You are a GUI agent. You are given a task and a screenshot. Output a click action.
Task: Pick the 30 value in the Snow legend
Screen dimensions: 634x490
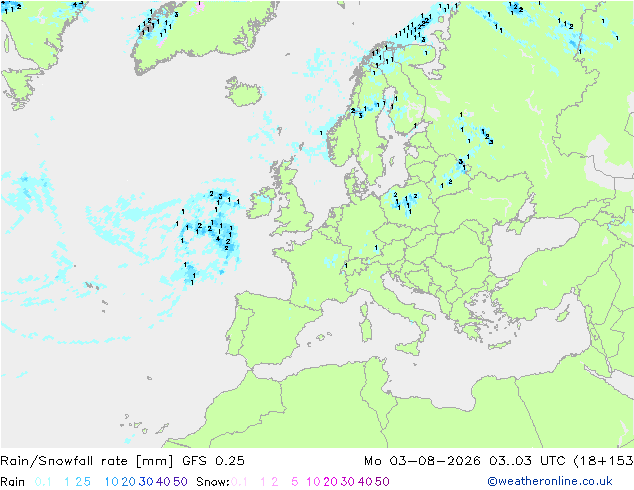click(348, 482)
